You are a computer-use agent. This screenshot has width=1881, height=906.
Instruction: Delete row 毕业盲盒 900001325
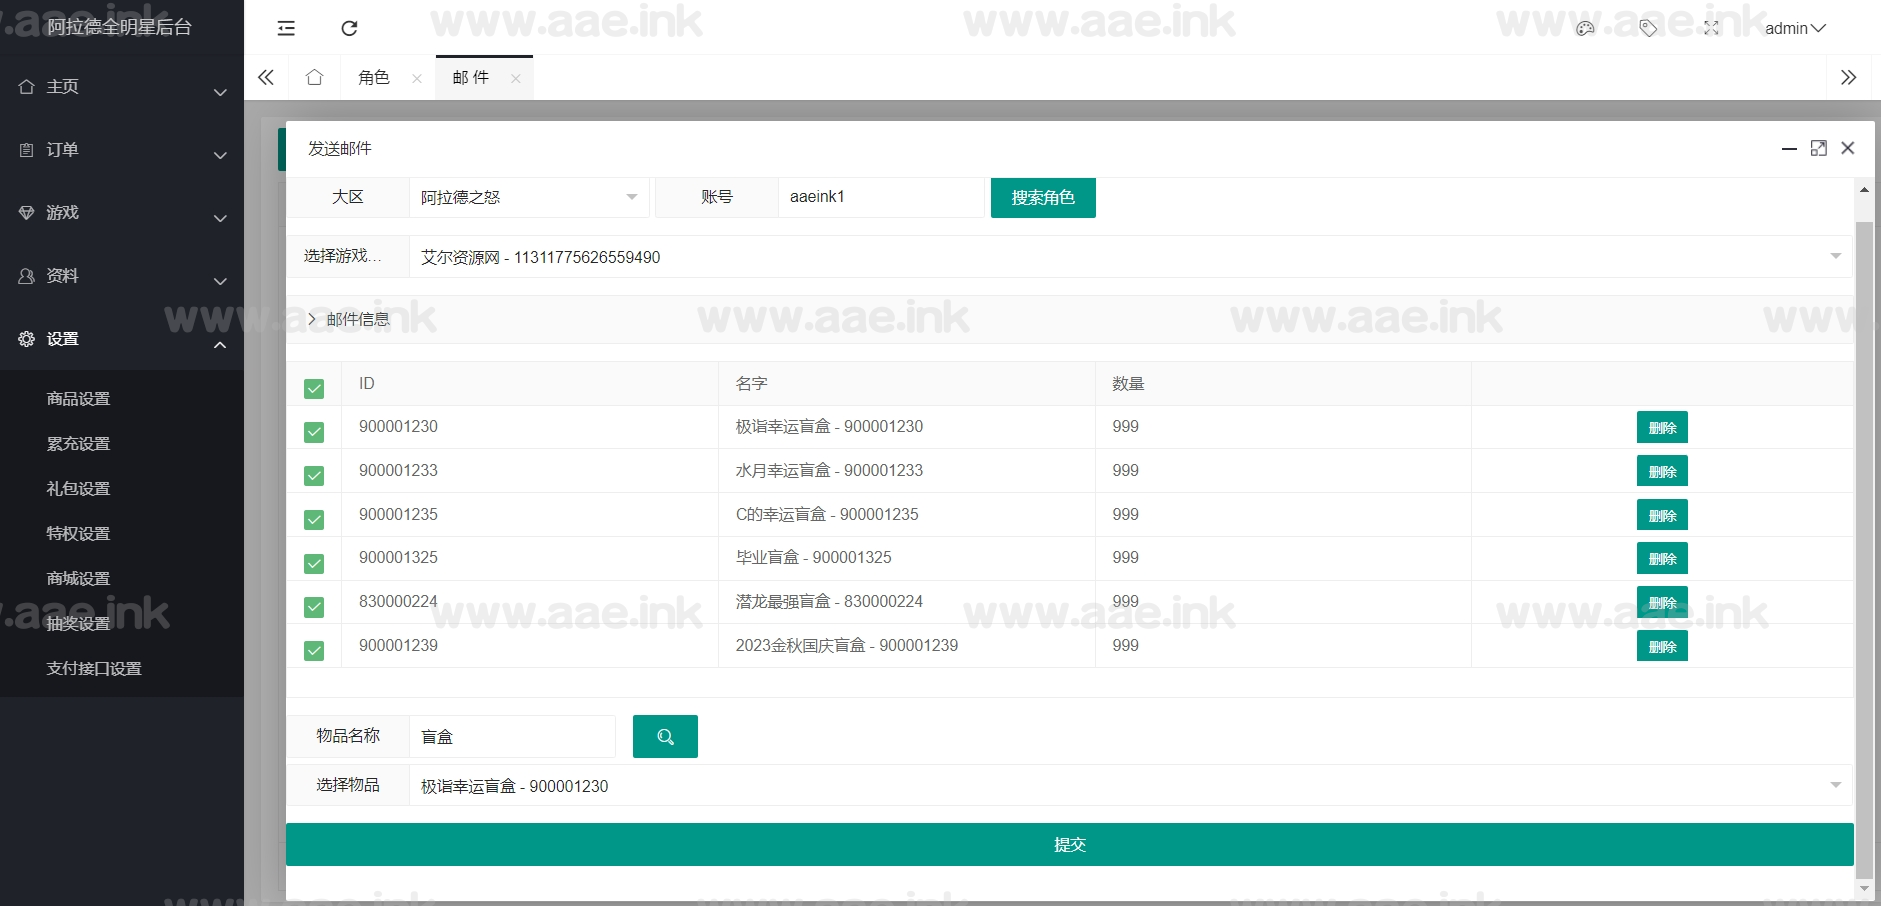click(x=1662, y=558)
